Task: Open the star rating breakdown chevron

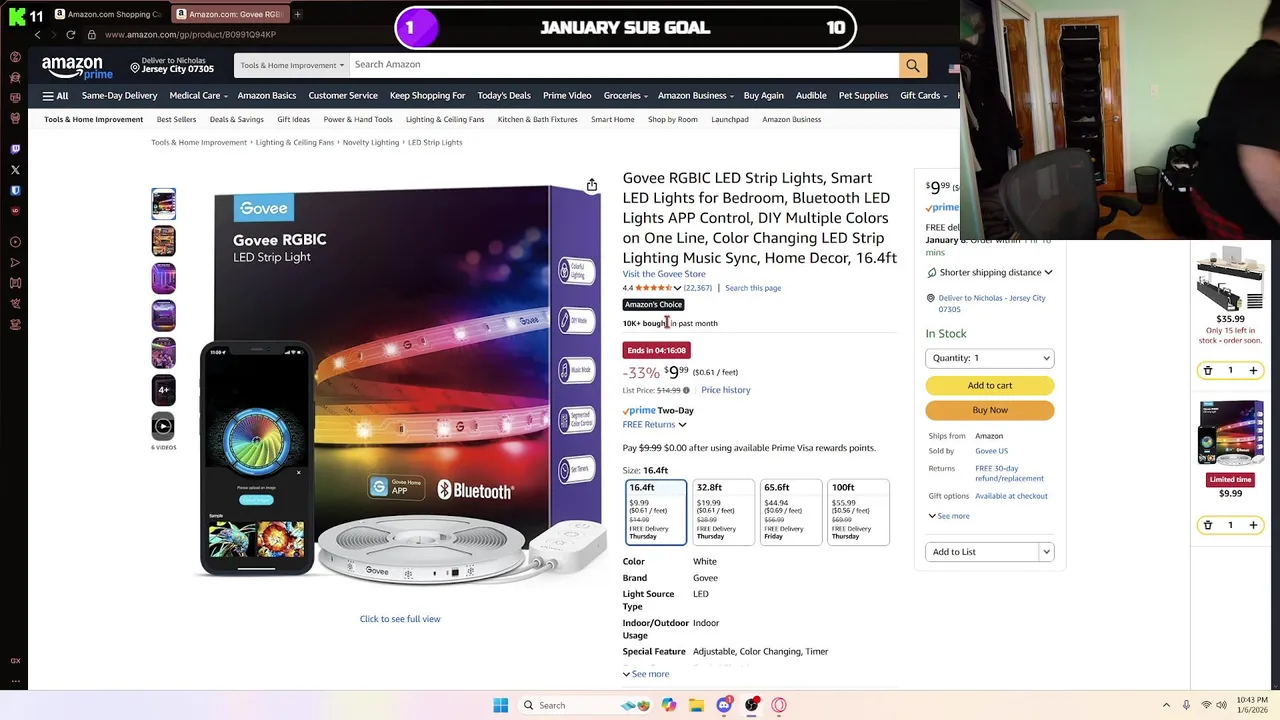Action: click(677, 288)
